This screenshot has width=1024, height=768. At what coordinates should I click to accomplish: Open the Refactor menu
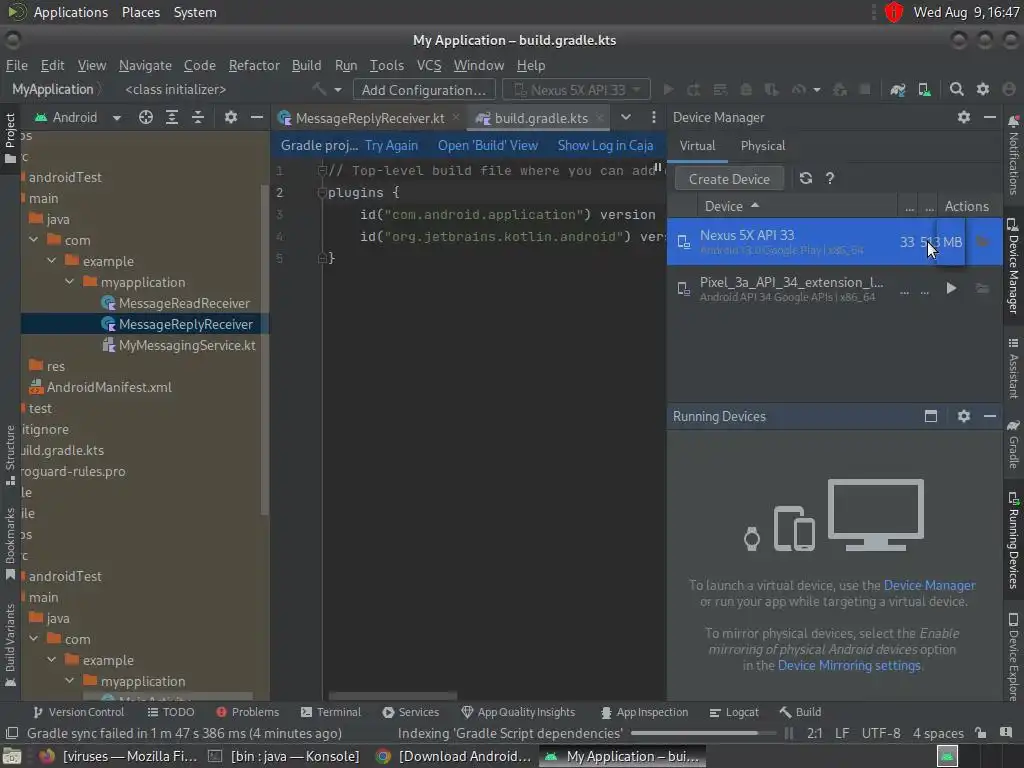[x=254, y=65]
